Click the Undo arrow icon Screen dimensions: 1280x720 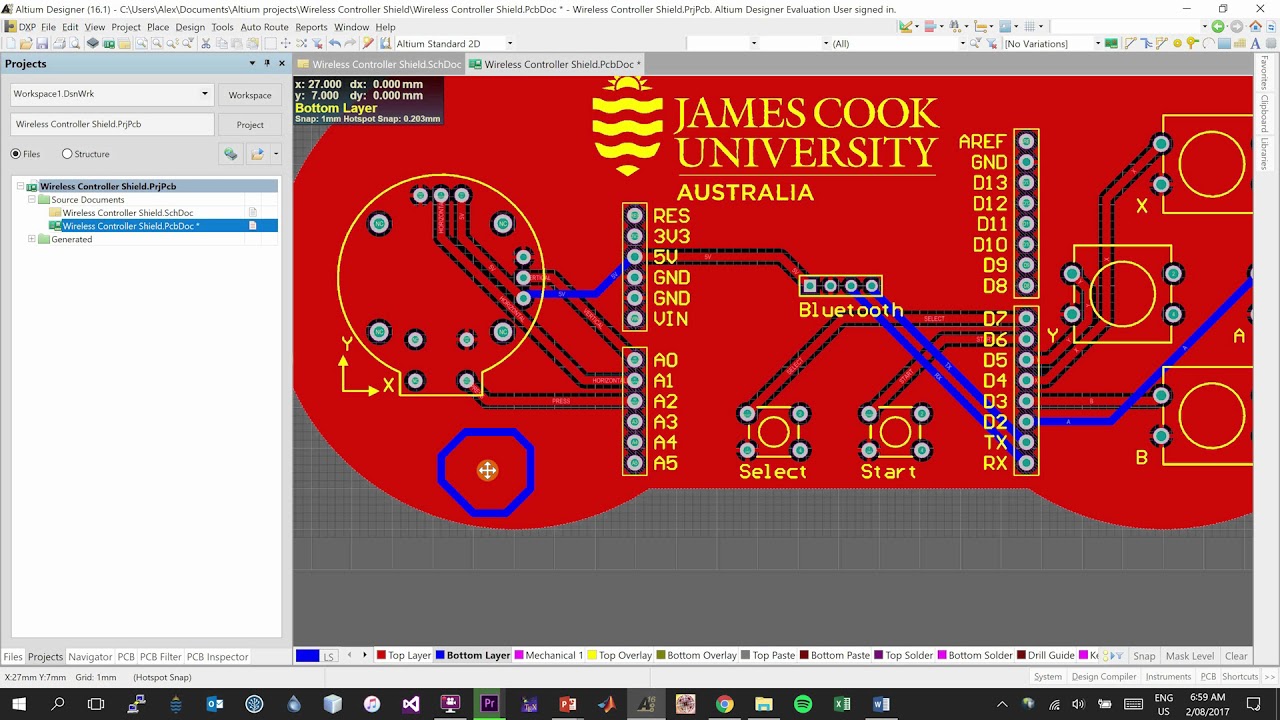pyautogui.click(x=334, y=43)
